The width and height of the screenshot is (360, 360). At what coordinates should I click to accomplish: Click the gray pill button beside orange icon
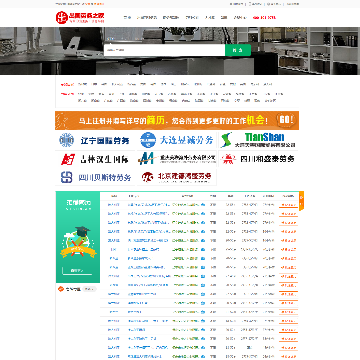tap(89, 289)
